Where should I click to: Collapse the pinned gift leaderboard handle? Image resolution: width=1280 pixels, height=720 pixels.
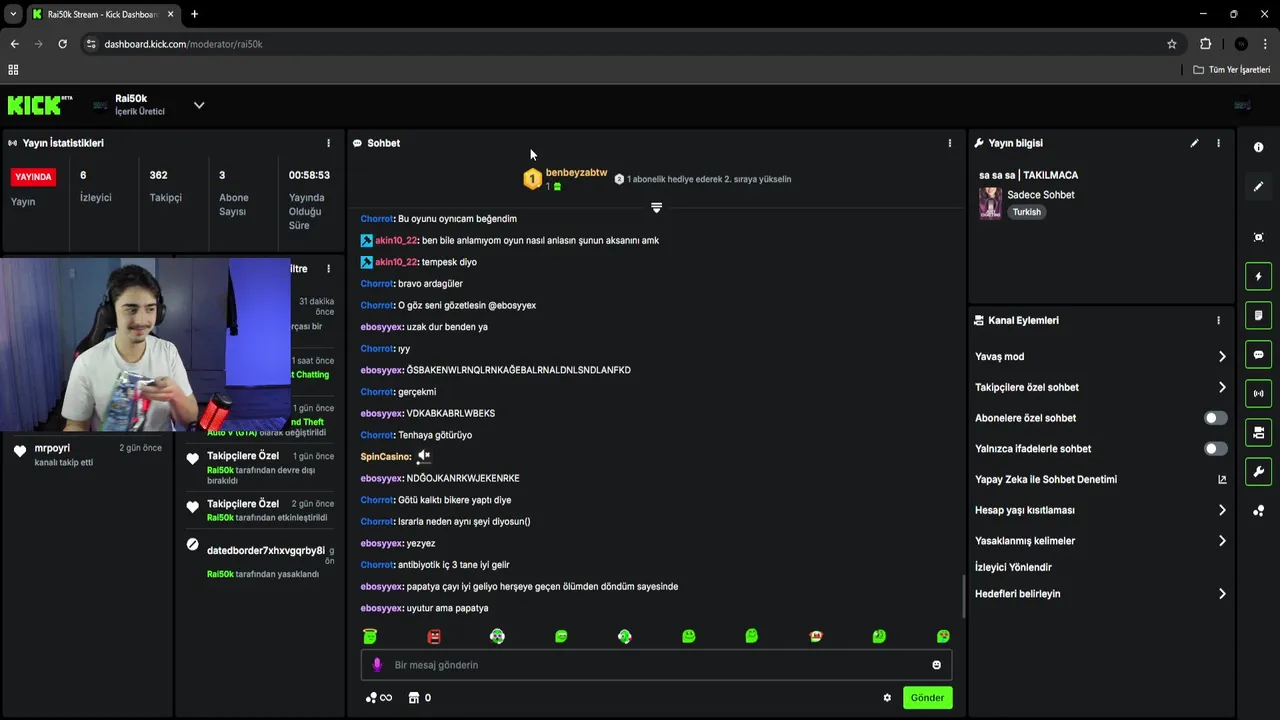[656, 208]
